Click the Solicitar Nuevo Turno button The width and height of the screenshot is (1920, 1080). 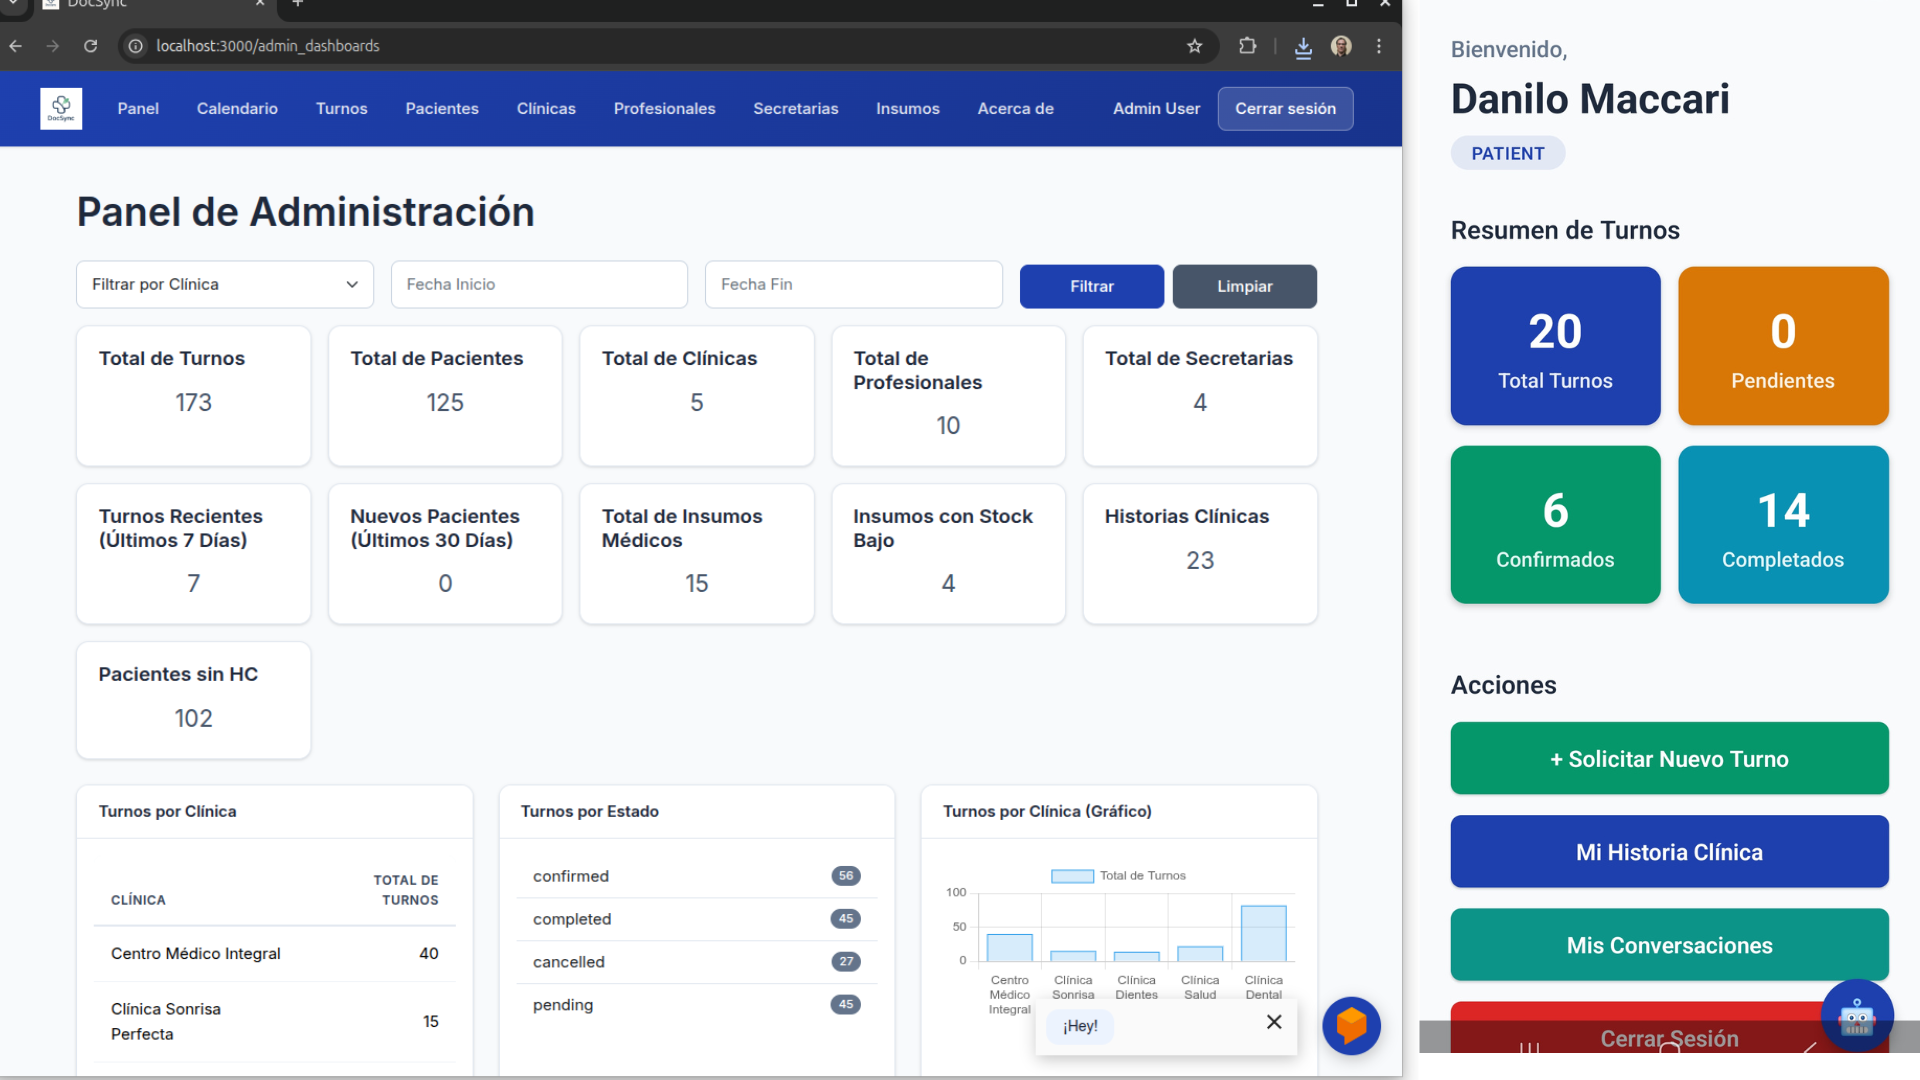pos(1668,758)
